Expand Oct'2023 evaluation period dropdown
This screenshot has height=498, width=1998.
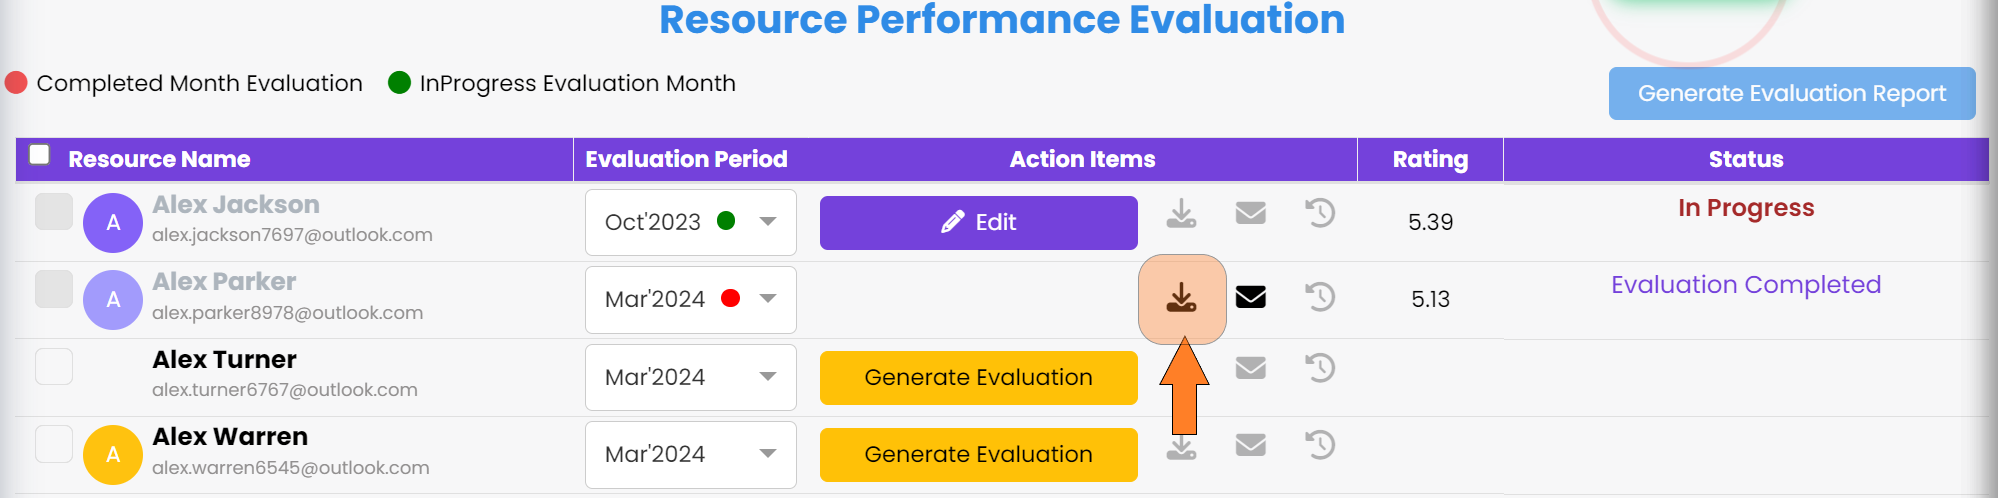[x=691, y=222]
